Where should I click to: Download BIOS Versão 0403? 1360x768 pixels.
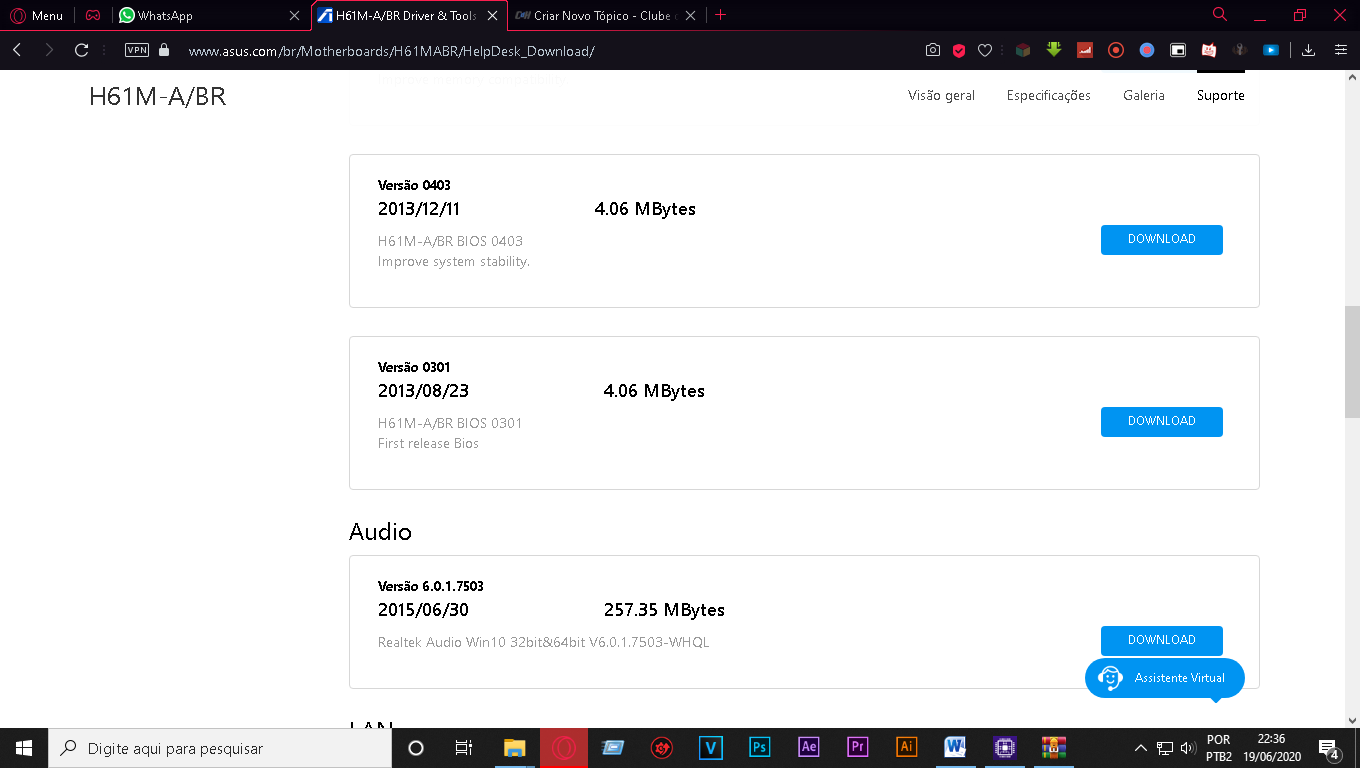[1161, 240]
